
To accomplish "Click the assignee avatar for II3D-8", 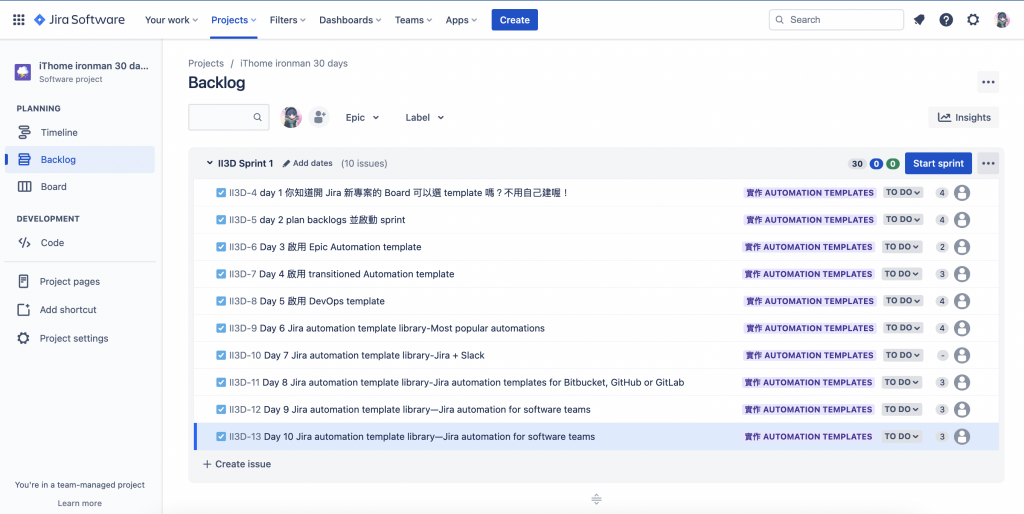I will click(961, 301).
